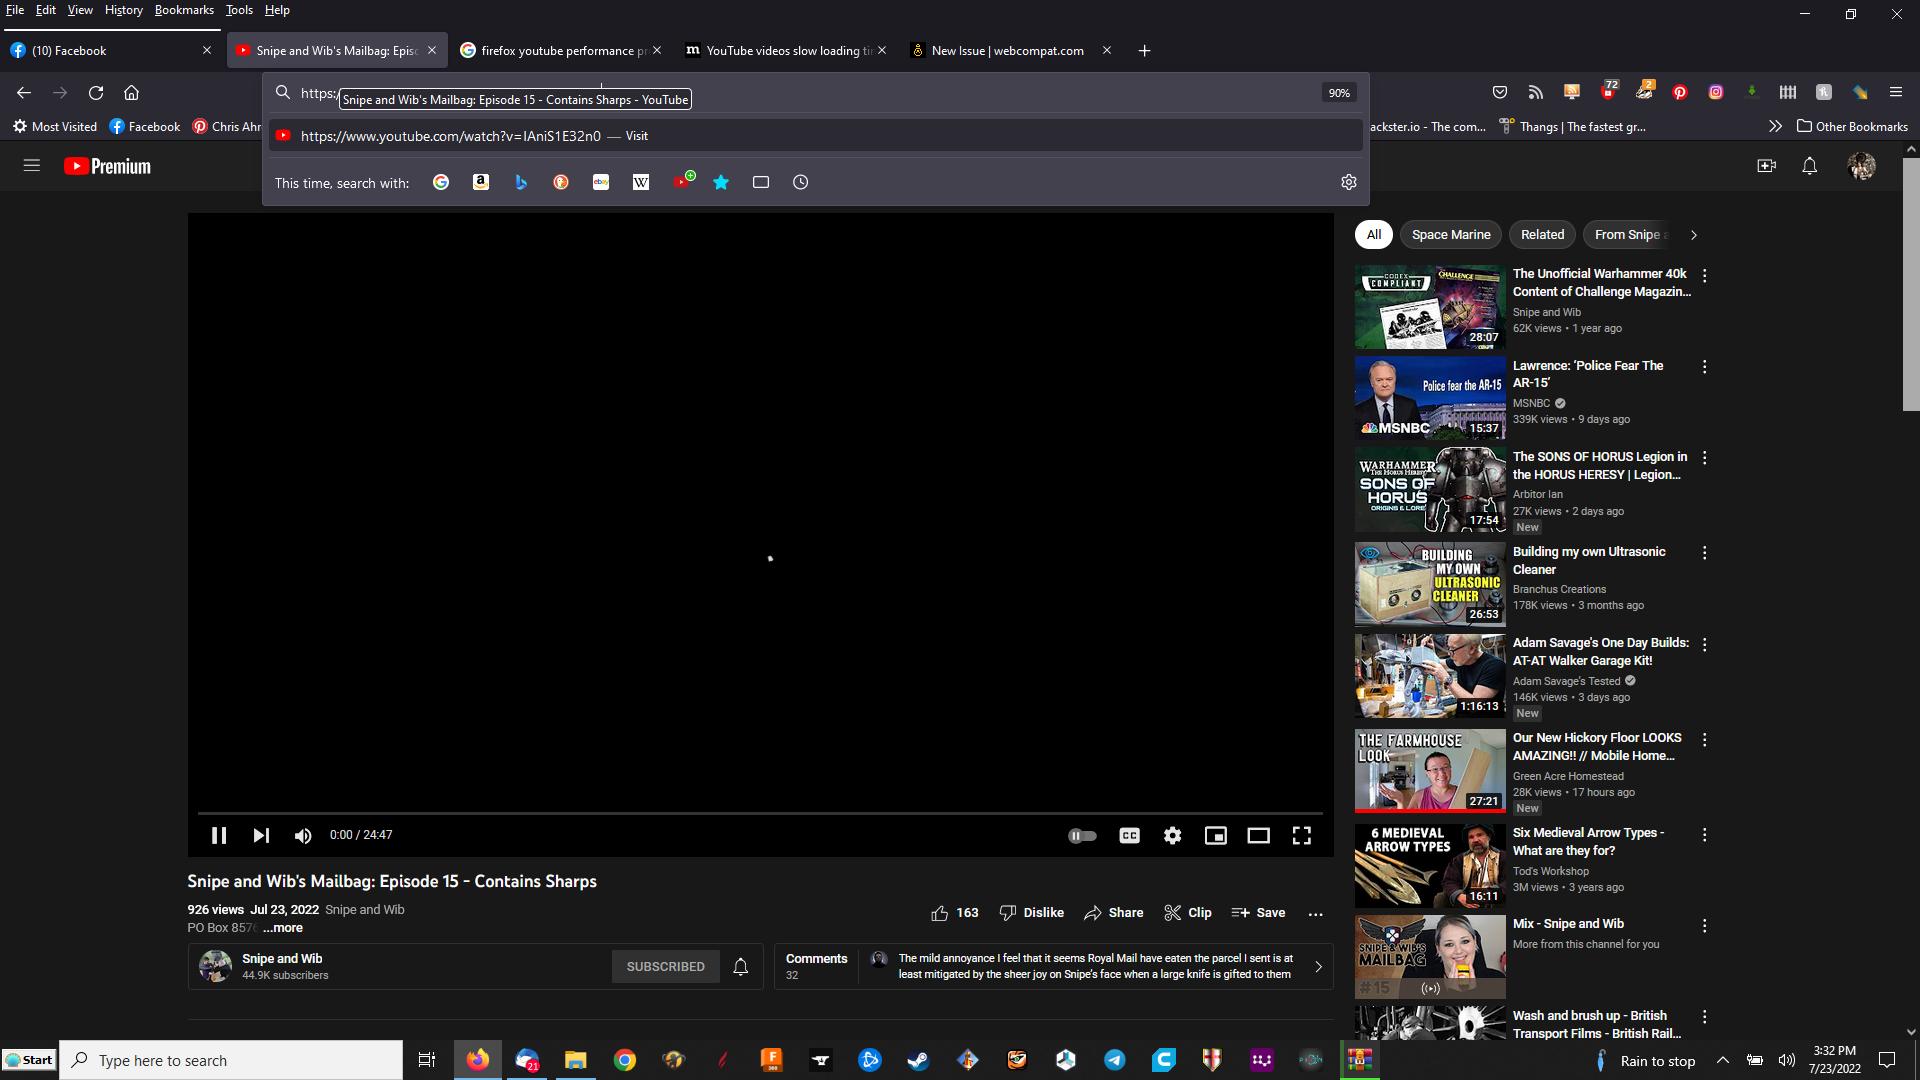Dislike the video
This screenshot has height=1080, width=1920.
pyautogui.click(x=1031, y=913)
